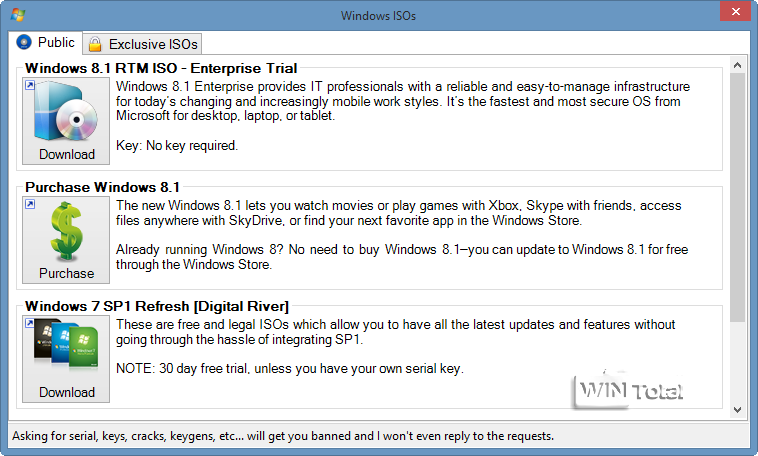Viewport: 758px width, 456px height.
Task: Click the Purchase Windows 8.1 heading
Action: (x=102, y=187)
